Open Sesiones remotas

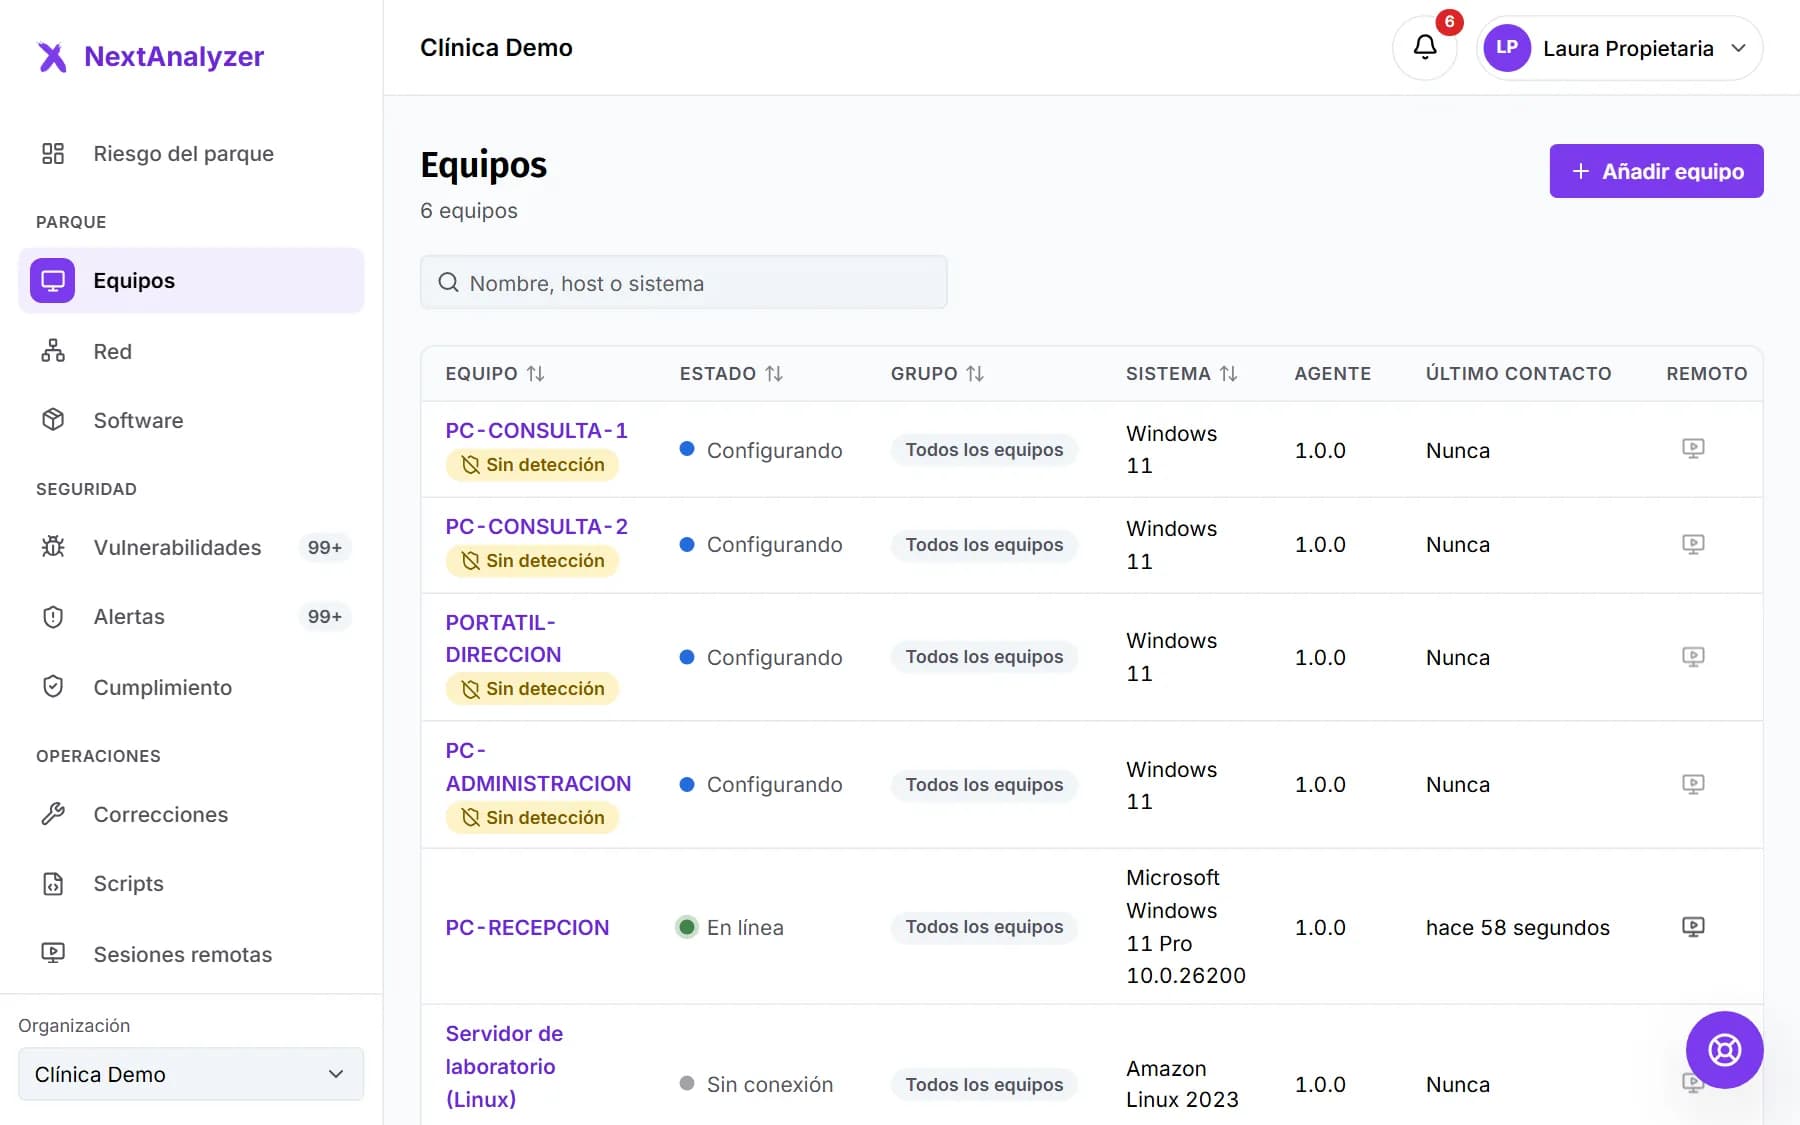point(191,955)
